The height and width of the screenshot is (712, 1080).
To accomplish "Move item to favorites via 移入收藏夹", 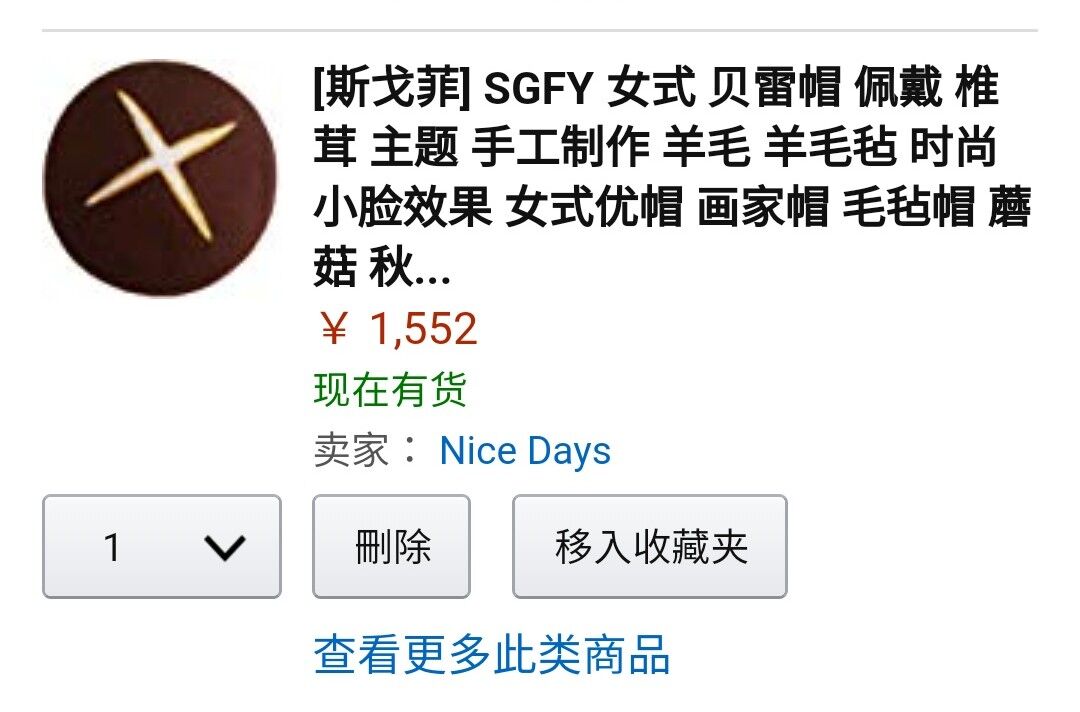I will (x=650, y=546).
